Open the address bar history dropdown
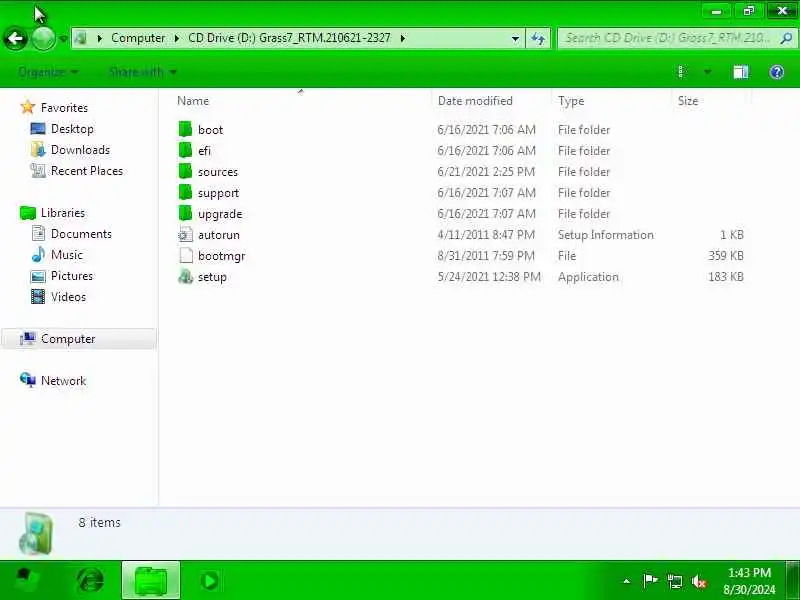The height and width of the screenshot is (600, 800). [515, 38]
